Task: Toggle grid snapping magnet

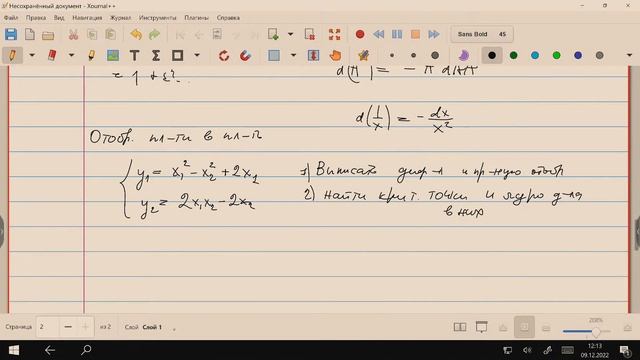Action: (x=245, y=56)
